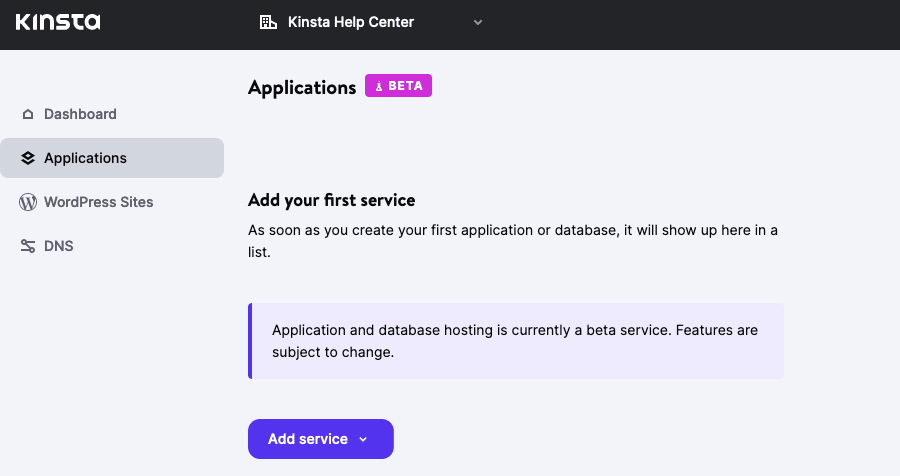Click the Applications layers icon
The width and height of the screenshot is (900, 476).
pyautogui.click(x=28, y=158)
